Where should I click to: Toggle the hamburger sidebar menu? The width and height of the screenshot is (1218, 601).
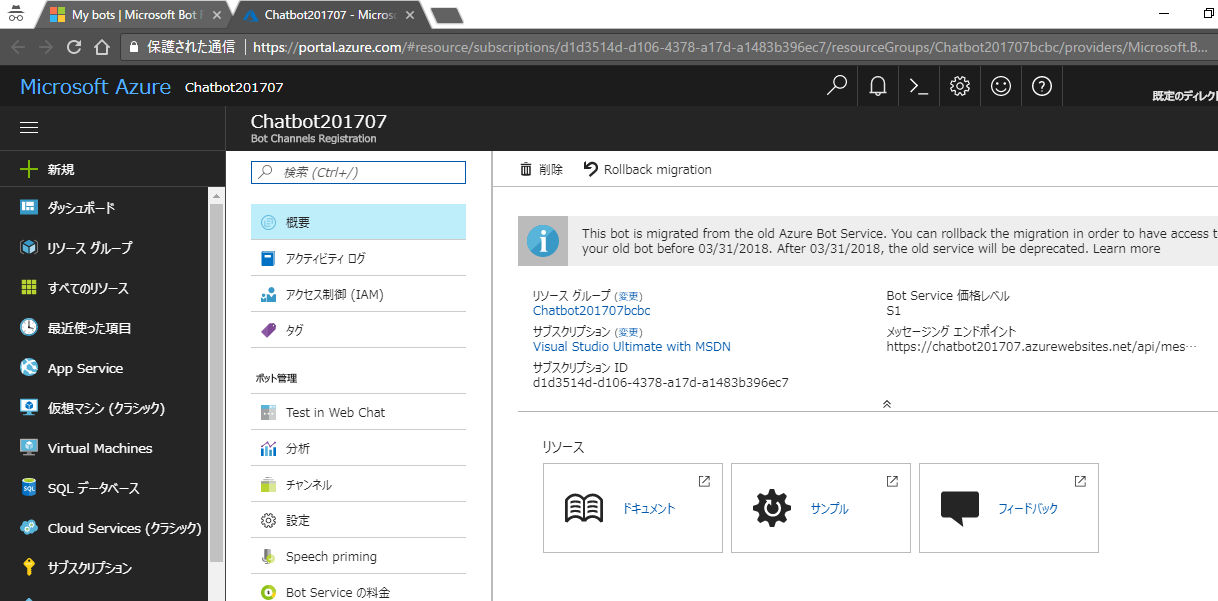pos(29,128)
